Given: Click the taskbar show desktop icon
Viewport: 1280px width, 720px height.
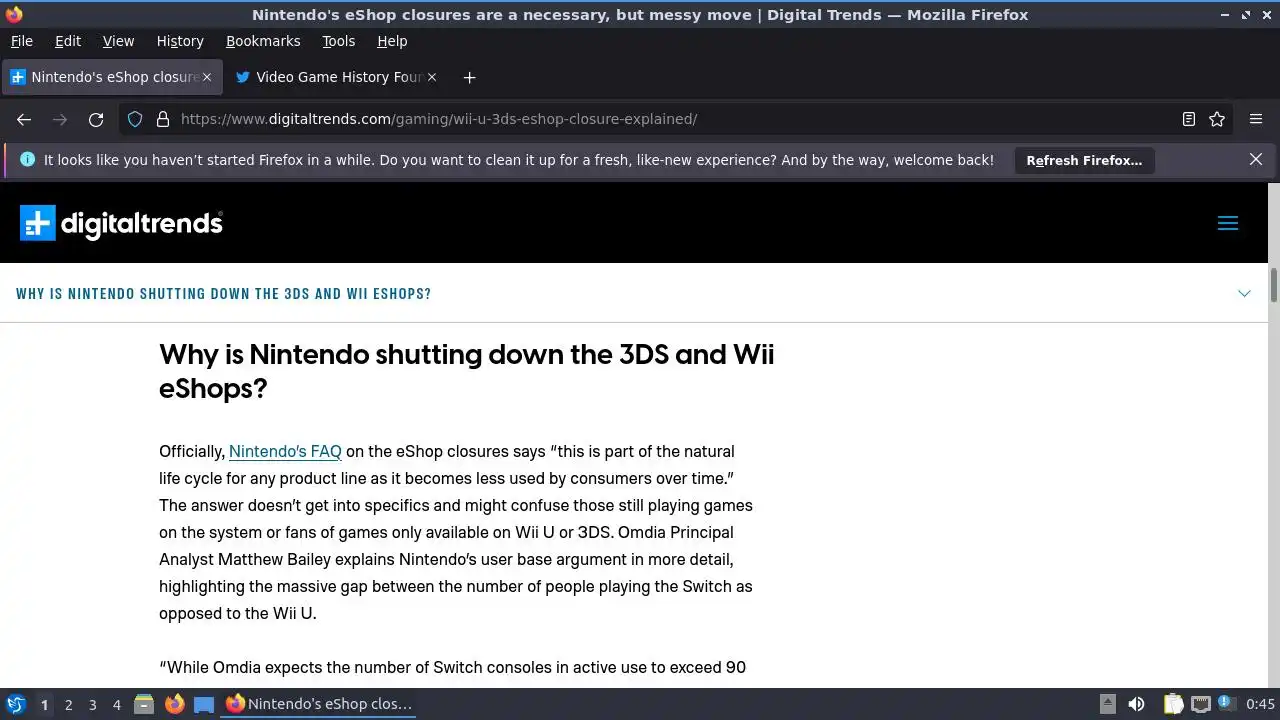Looking at the screenshot, I should 204,704.
